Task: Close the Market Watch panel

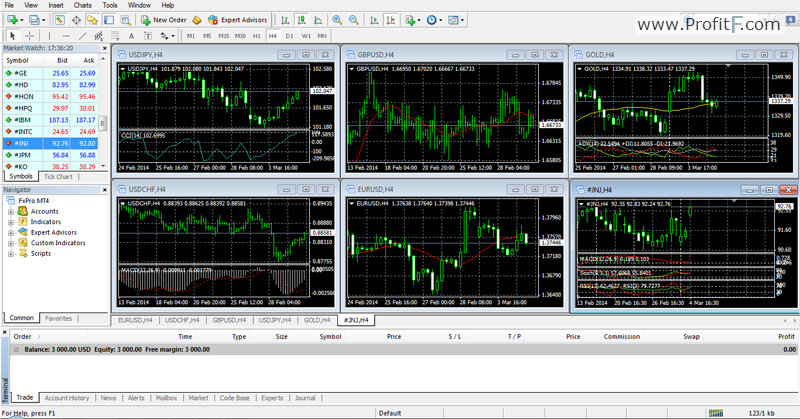Action: pos(105,48)
